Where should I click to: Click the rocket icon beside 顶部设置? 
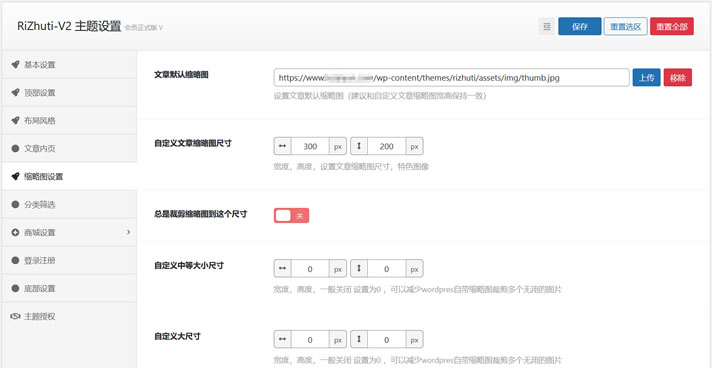point(15,93)
